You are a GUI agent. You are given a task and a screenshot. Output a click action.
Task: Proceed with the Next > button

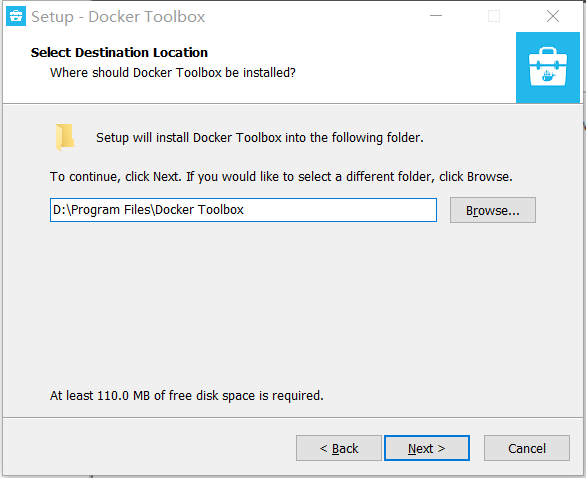[x=427, y=448]
